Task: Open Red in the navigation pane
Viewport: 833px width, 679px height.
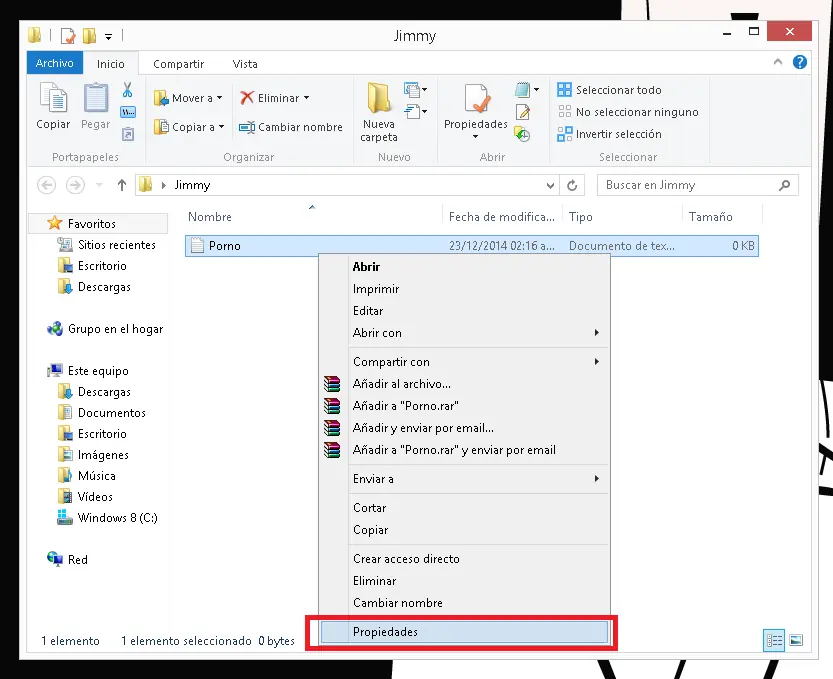Action: [x=67, y=559]
